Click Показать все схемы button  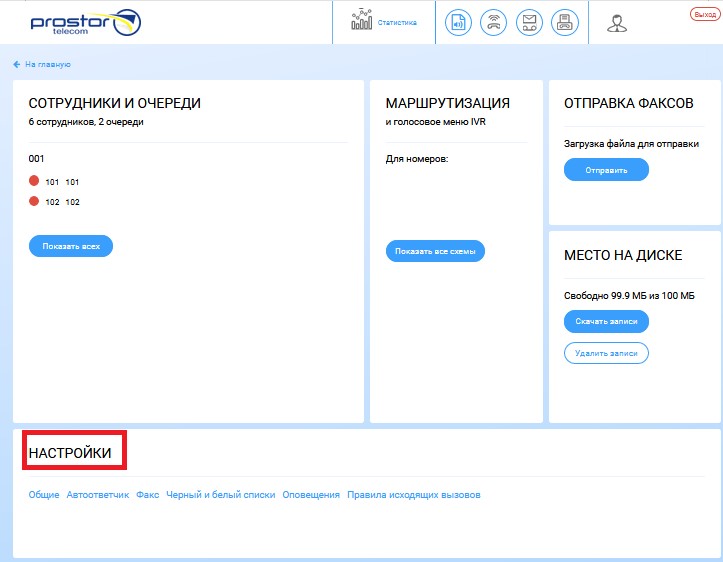pyautogui.click(x=435, y=251)
